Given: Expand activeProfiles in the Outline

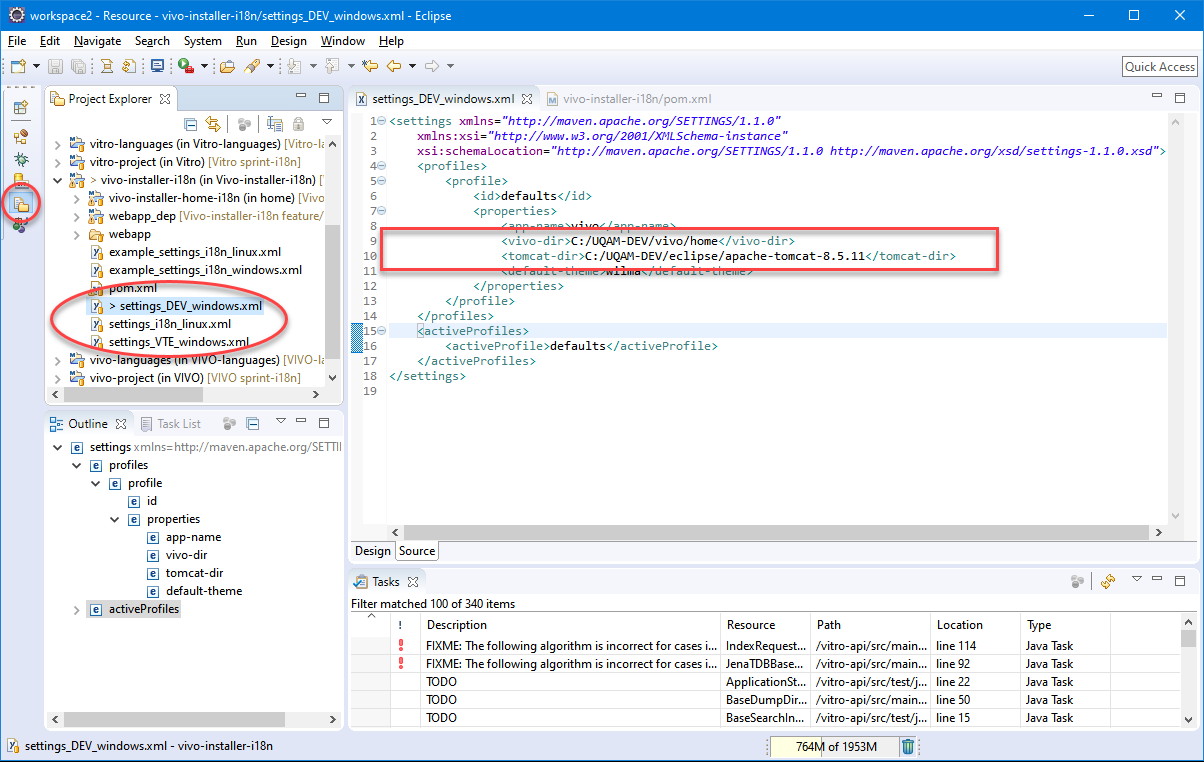Looking at the screenshot, I should (x=77, y=609).
